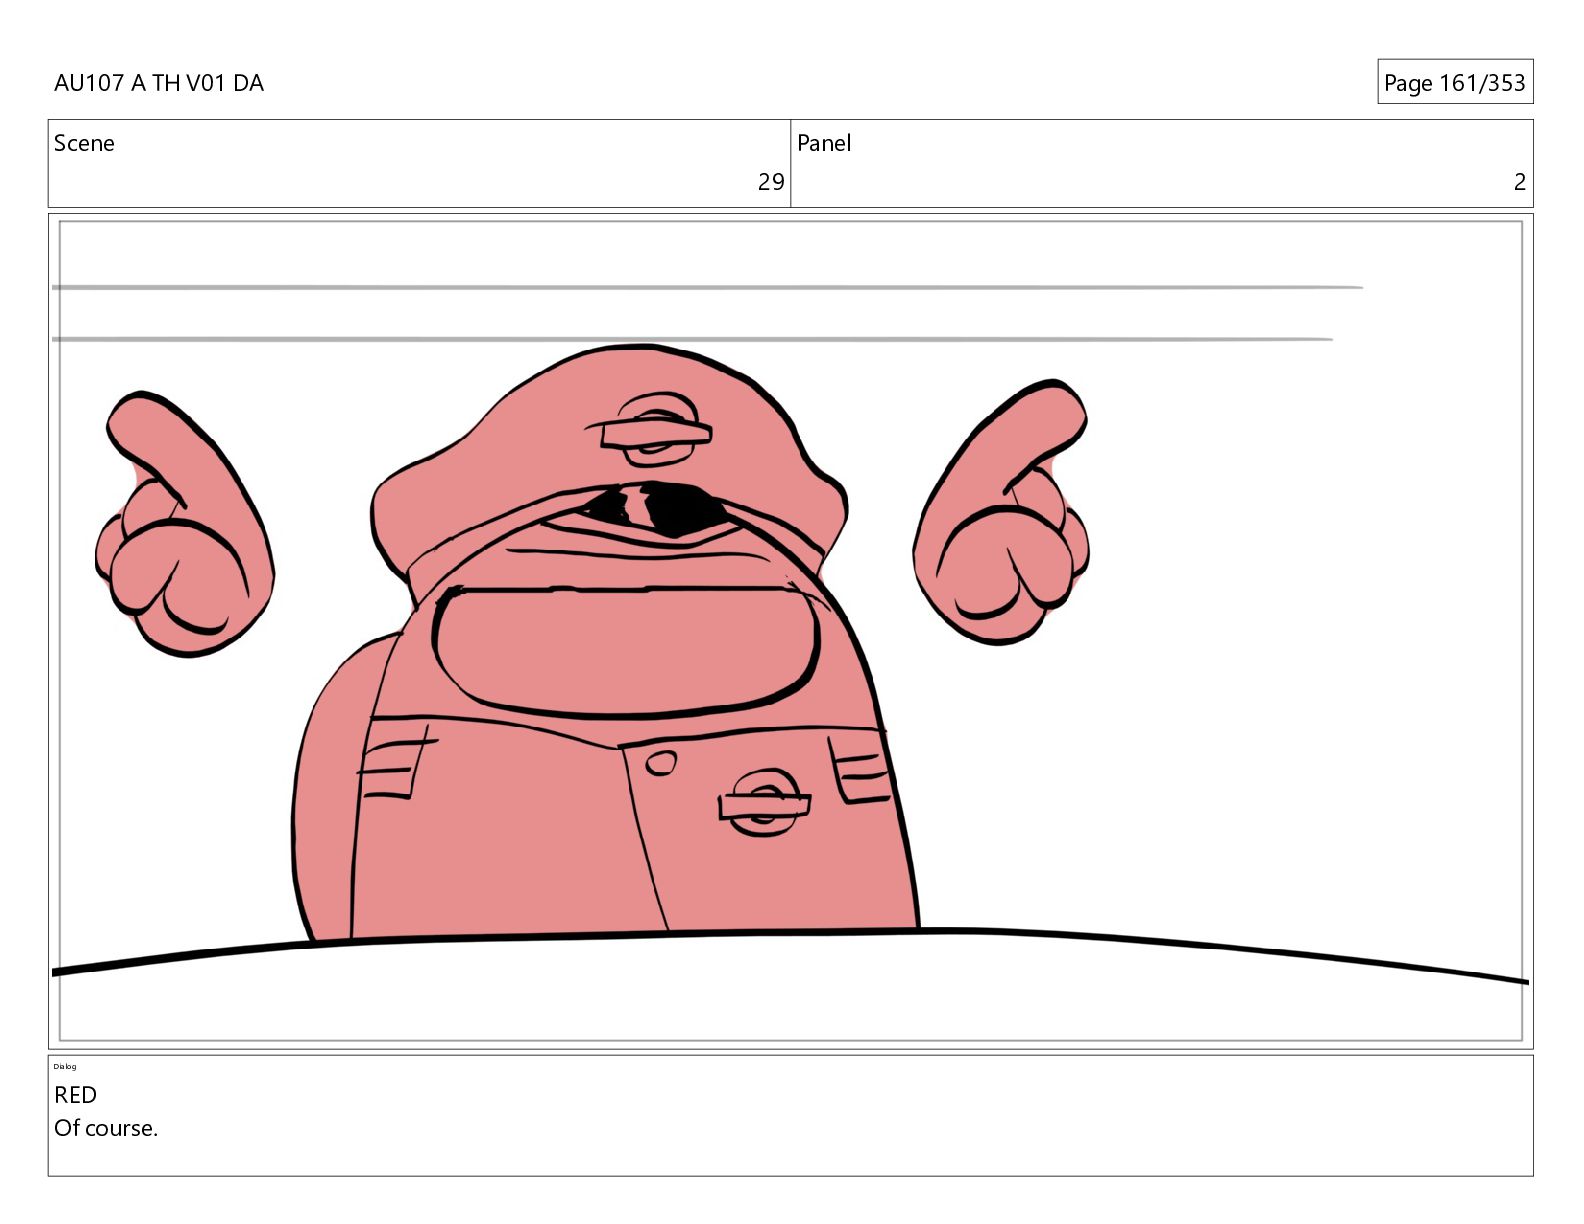
Task: Click the 'Page 161/353' box
Action: click(1455, 82)
